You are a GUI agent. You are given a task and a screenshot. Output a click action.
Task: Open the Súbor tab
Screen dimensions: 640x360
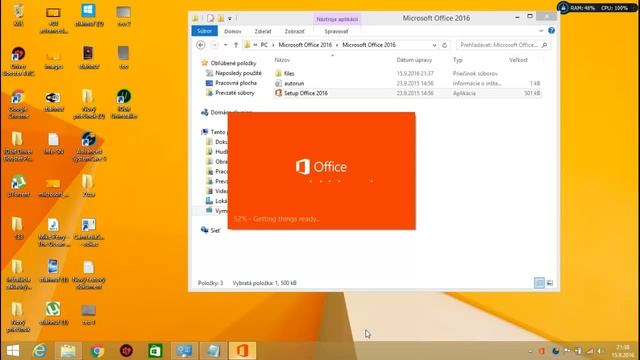click(x=204, y=31)
